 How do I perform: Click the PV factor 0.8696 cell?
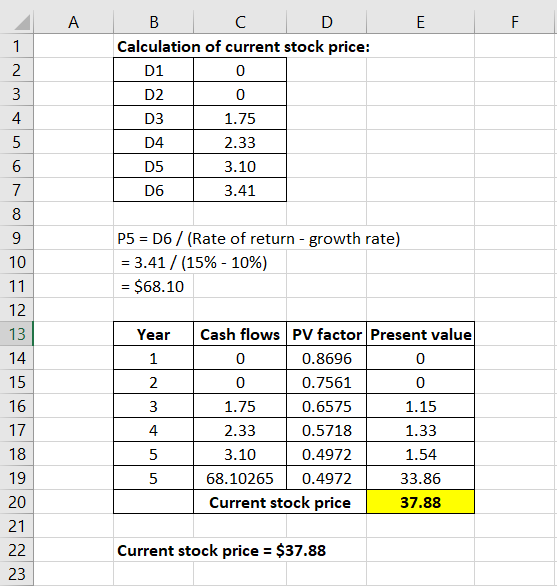327,358
